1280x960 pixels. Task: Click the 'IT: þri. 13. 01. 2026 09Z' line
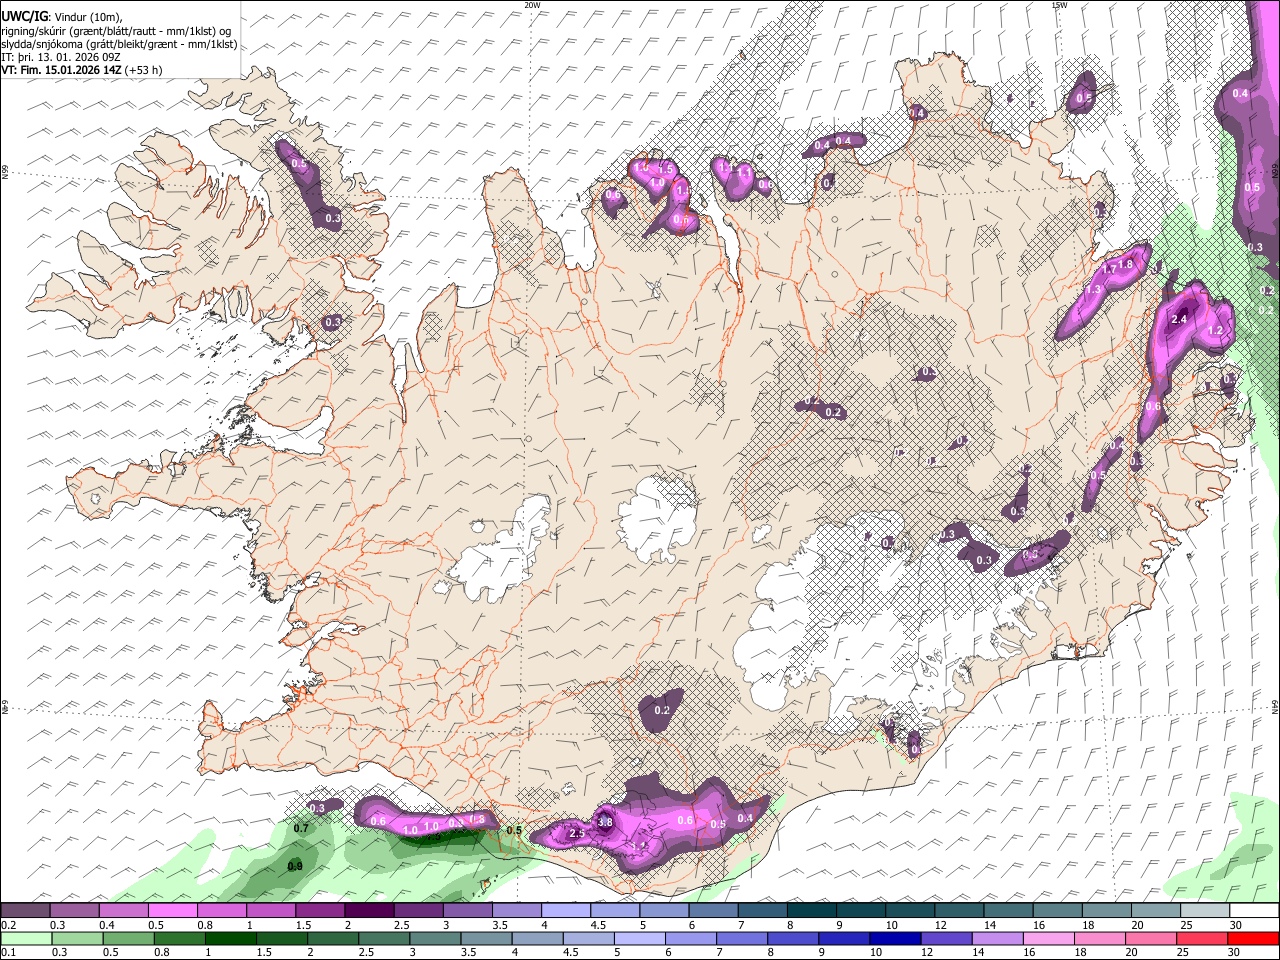(61, 57)
